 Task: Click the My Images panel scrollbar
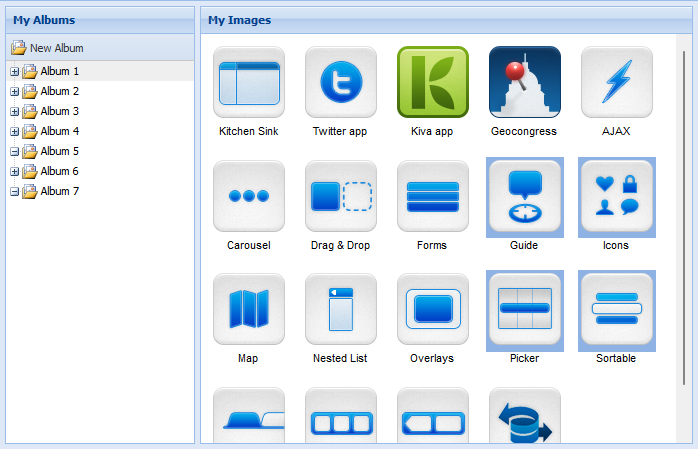tap(684, 218)
